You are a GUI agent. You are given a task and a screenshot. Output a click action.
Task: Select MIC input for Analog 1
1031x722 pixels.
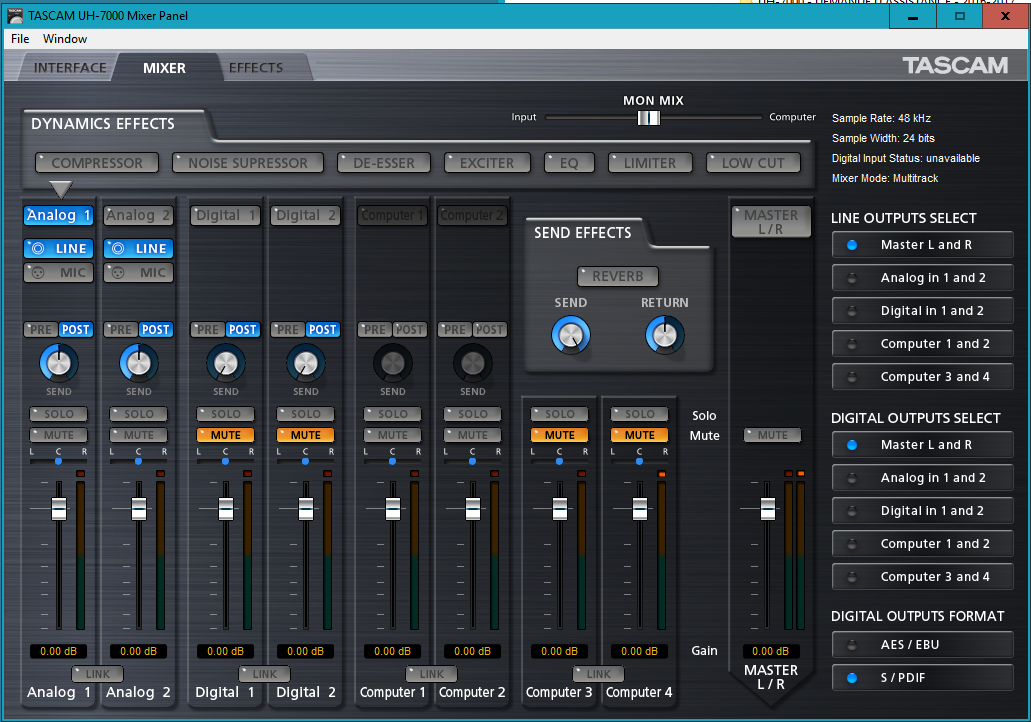[59, 273]
